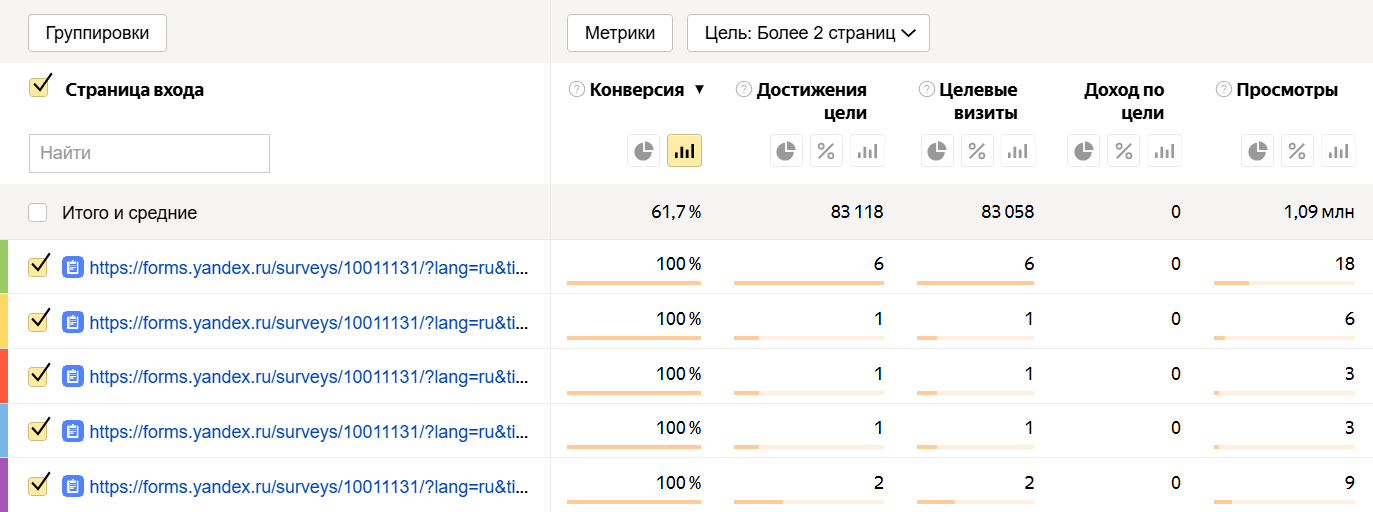This screenshot has width=1373, height=512.
Task: Click sort arrow next to Конверсия
Action: [699, 90]
